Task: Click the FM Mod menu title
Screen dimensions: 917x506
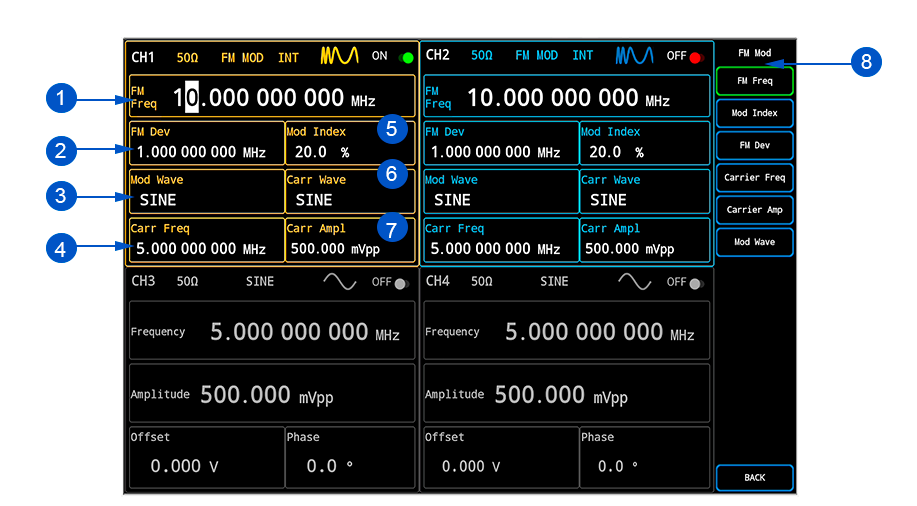Action: [754, 53]
